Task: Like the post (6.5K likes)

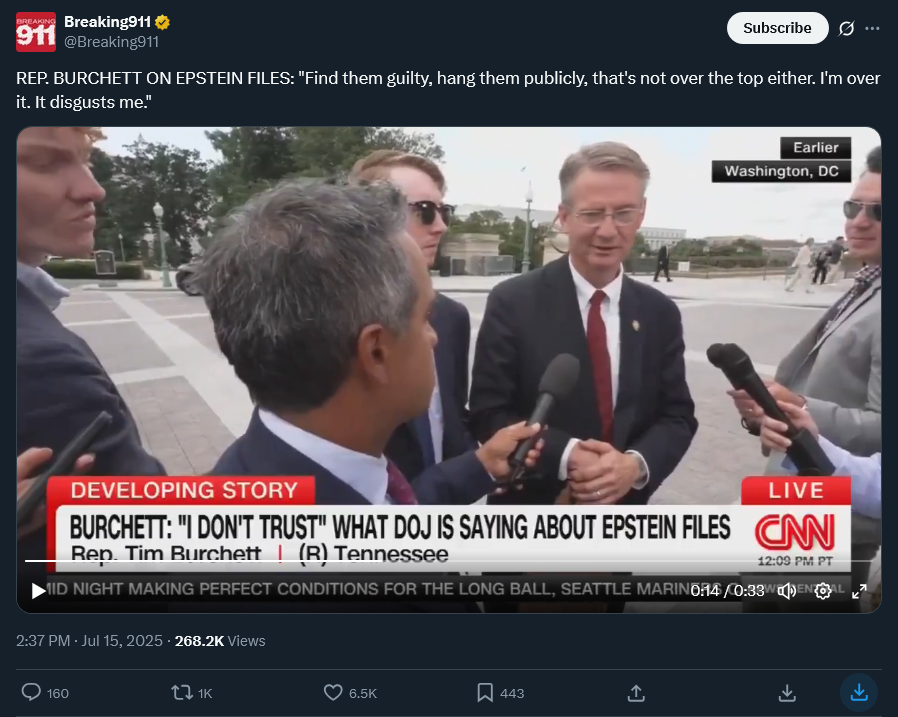Action: pos(350,693)
